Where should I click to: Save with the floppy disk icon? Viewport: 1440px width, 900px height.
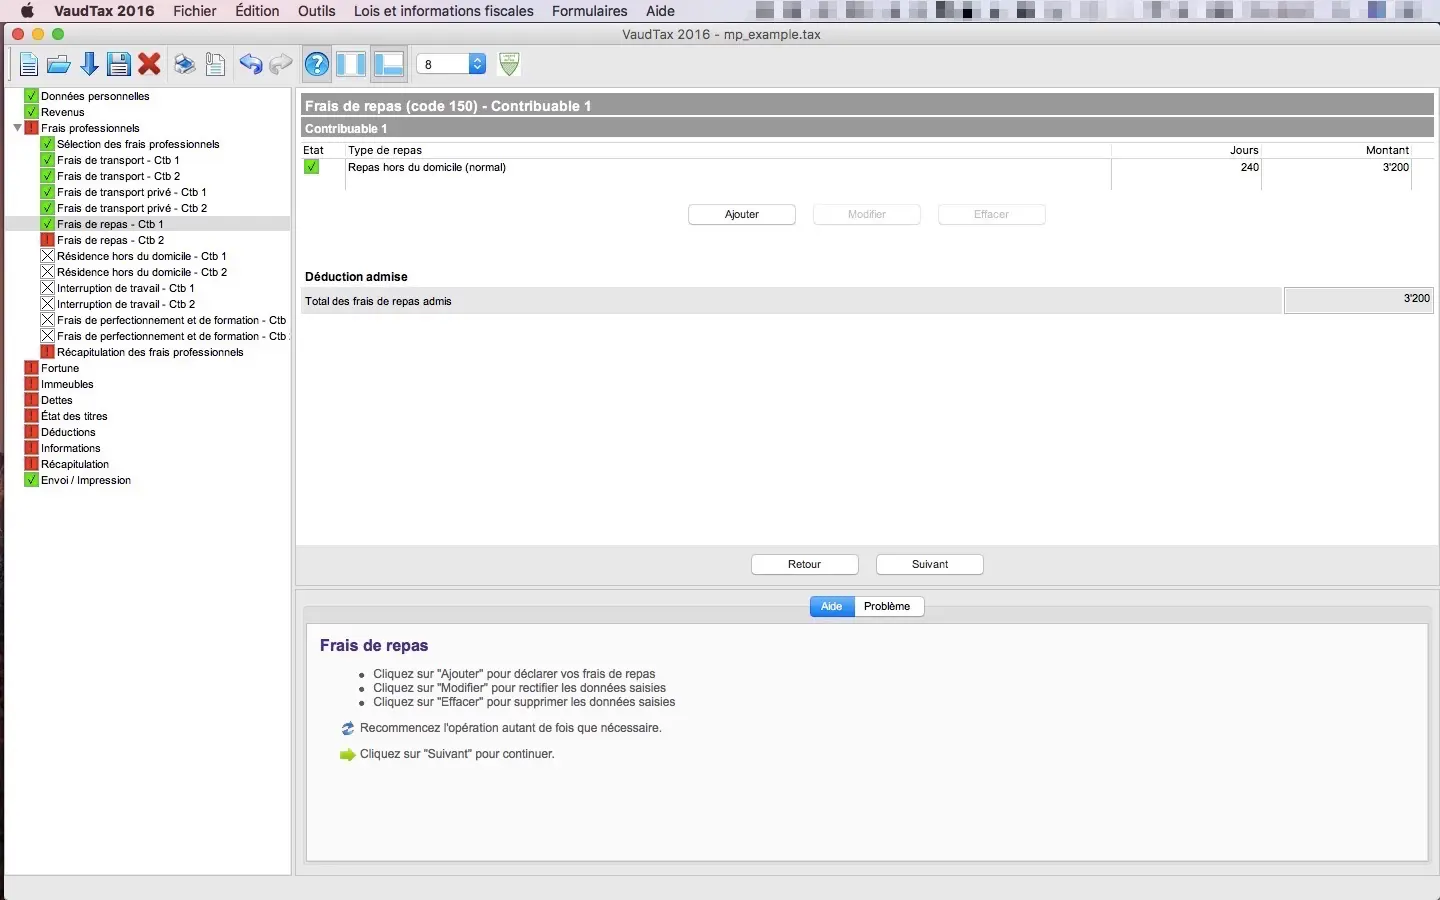coord(119,65)
